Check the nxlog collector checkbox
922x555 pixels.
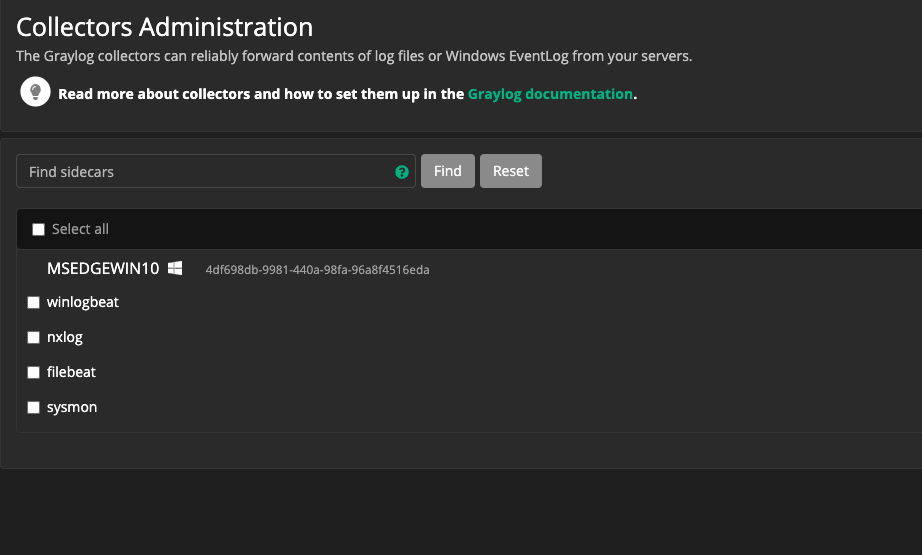(34, 337)
